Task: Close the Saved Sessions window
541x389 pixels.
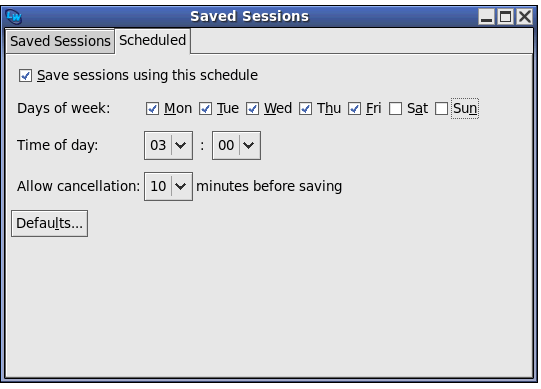Action: pos(524,17)
